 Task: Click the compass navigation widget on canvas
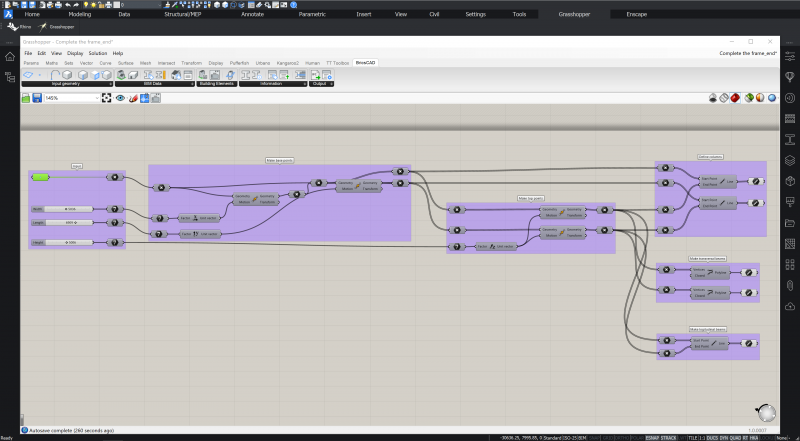point(766,413)
